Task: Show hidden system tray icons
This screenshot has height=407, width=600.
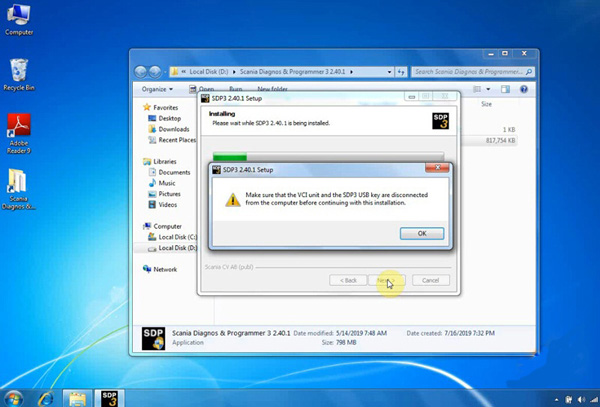Action: [x=556, y=400]
